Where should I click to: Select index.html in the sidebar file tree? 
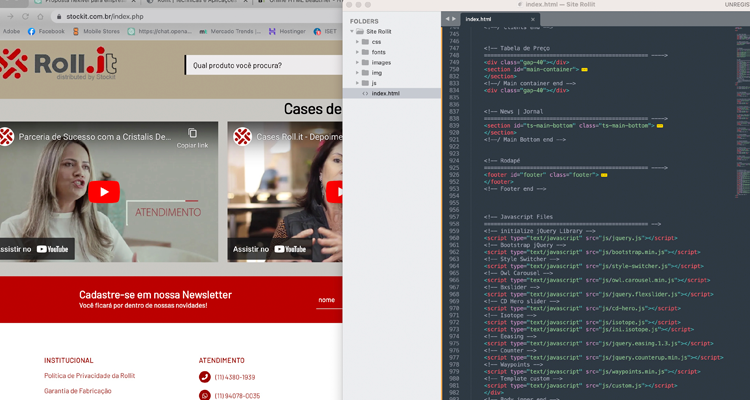click(x=385, y=93)
